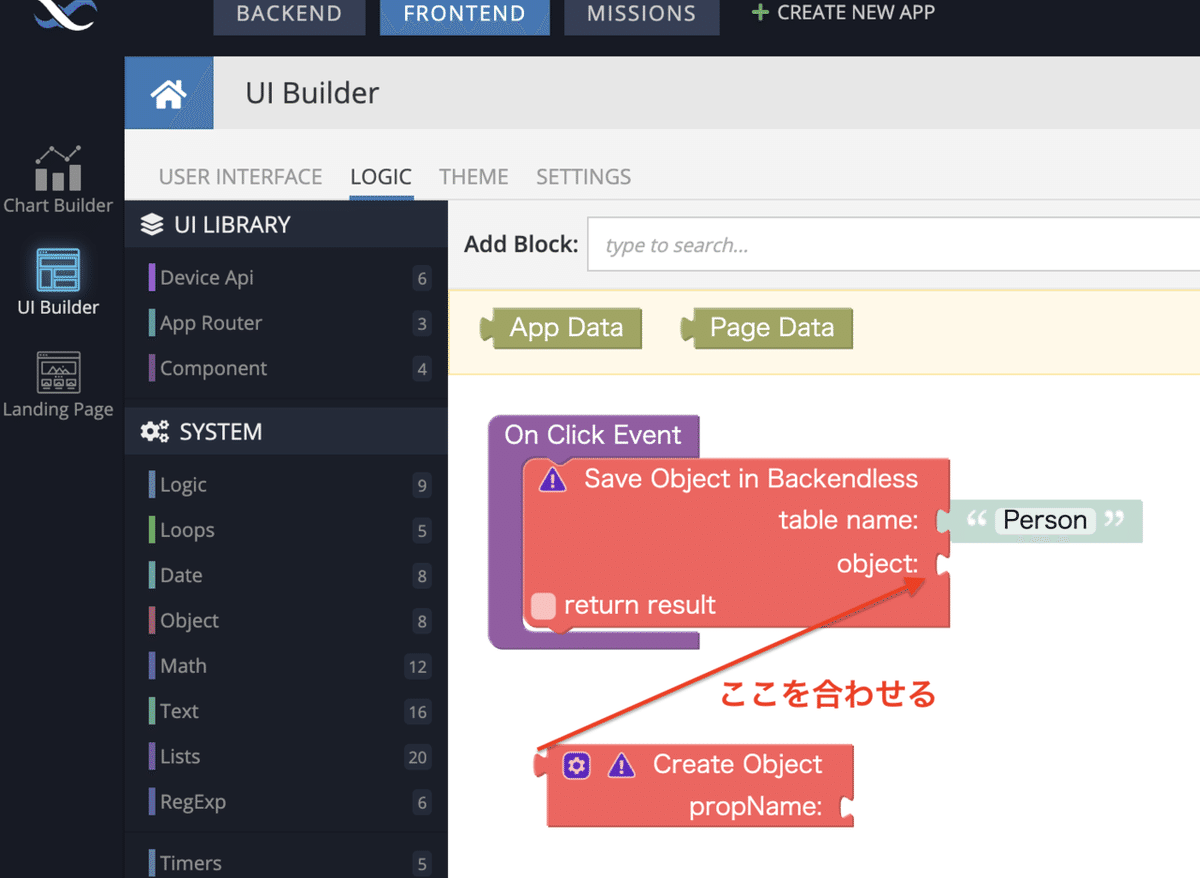Click the gear icon on Create Object block
The image size is (1200, 878).
pyautogui.click(x=576, y=766)
